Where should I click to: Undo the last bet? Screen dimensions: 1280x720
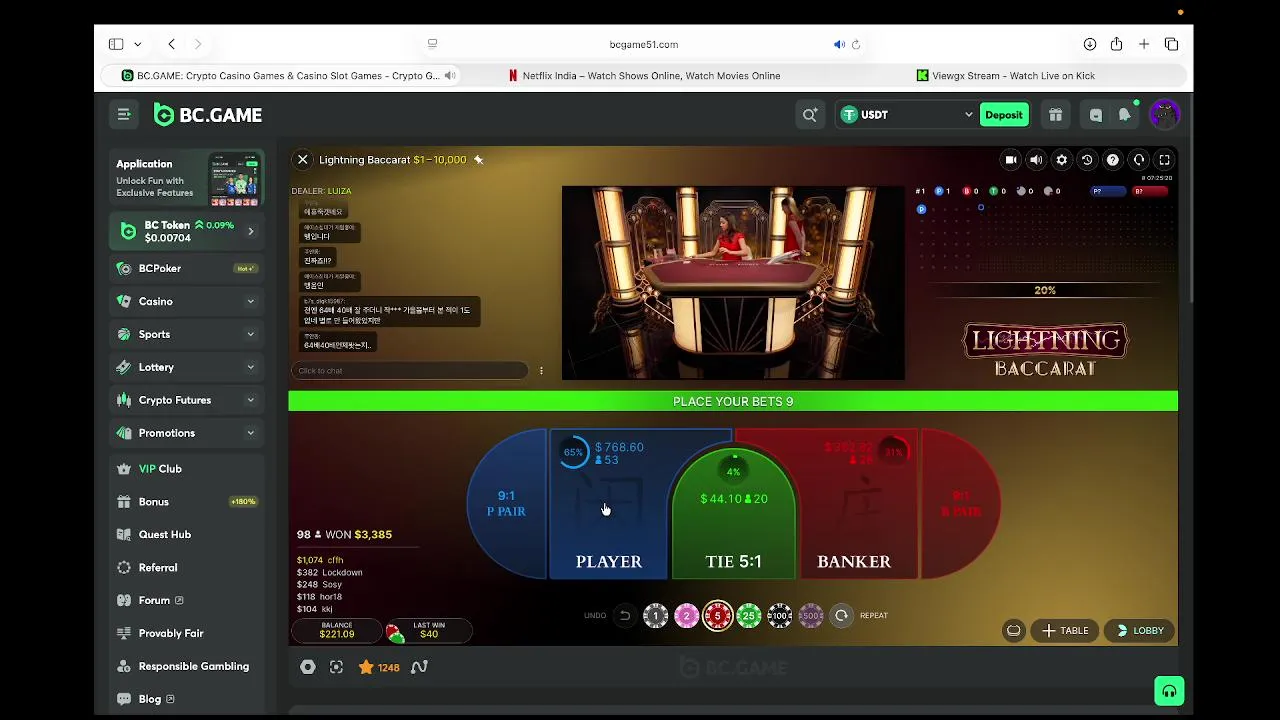[x=624, y=616]
